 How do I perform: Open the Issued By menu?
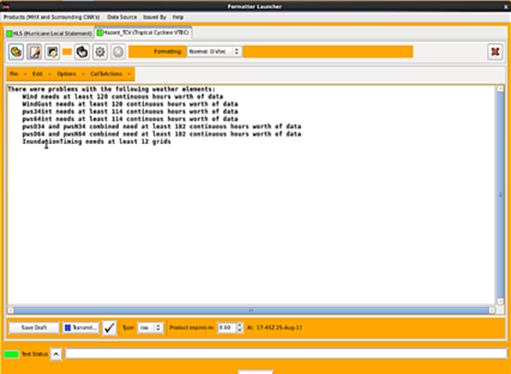(155, 17)
